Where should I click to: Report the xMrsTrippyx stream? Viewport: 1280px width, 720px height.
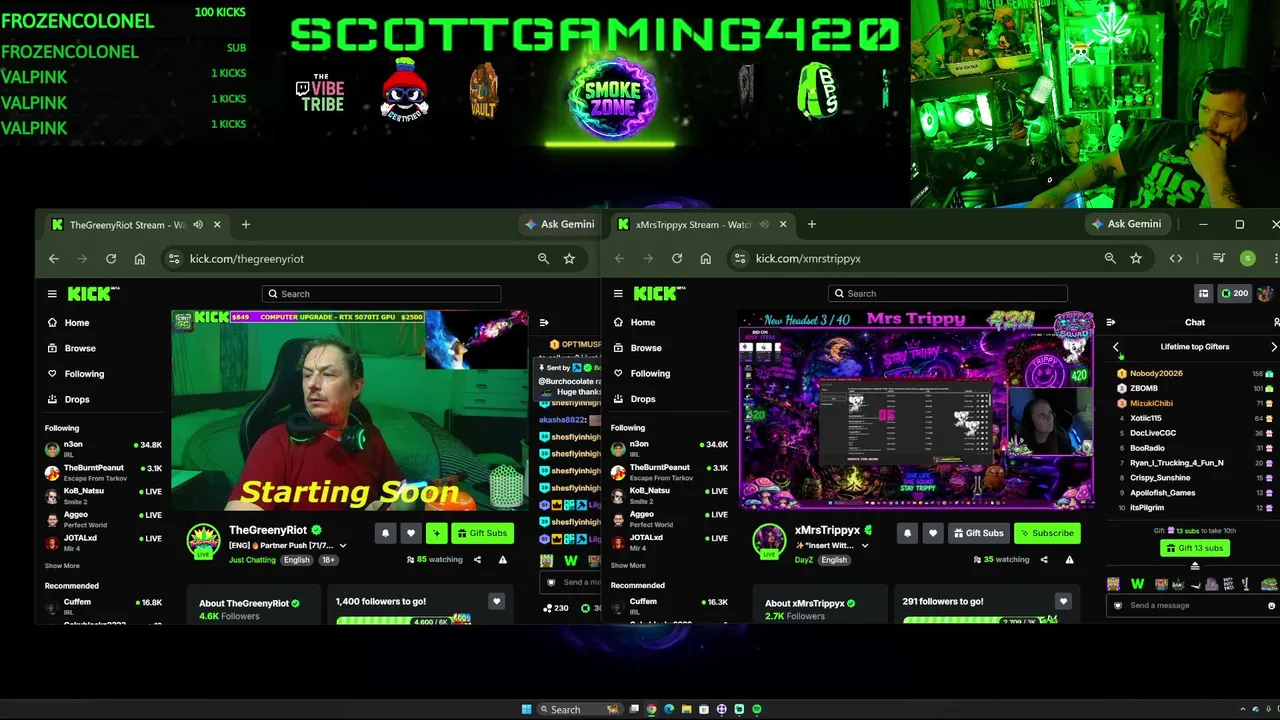pyautogui.click(x=1070, y=560)
